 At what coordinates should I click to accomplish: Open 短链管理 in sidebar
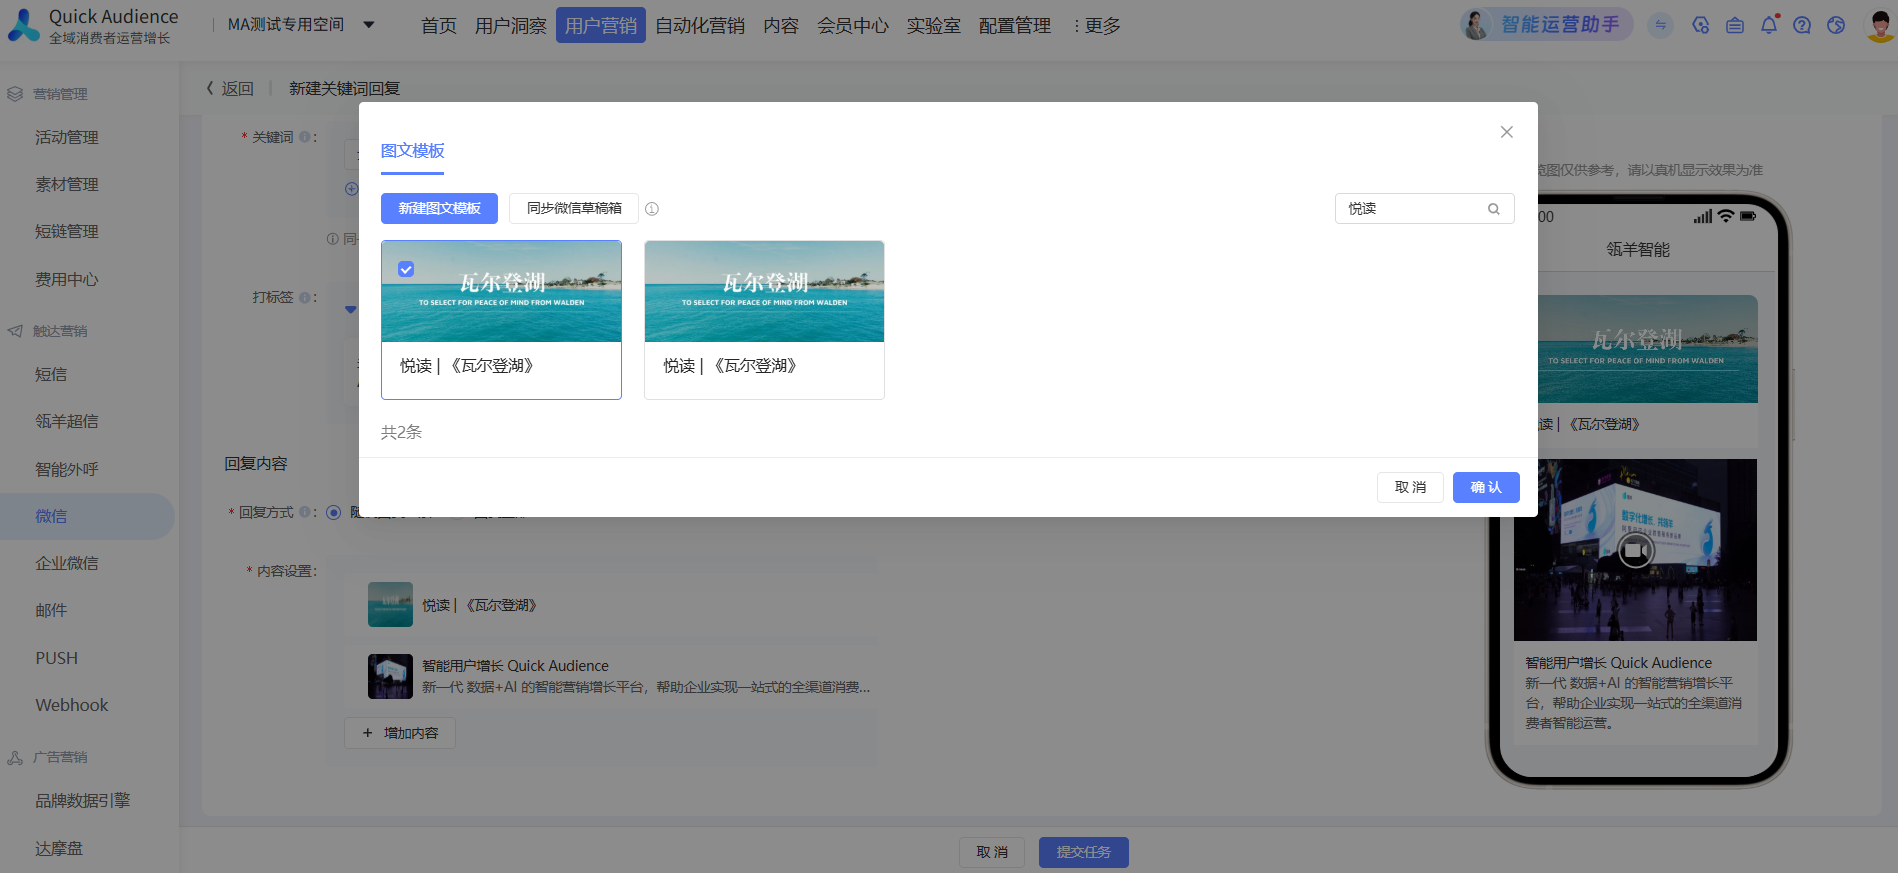[67, 231]
